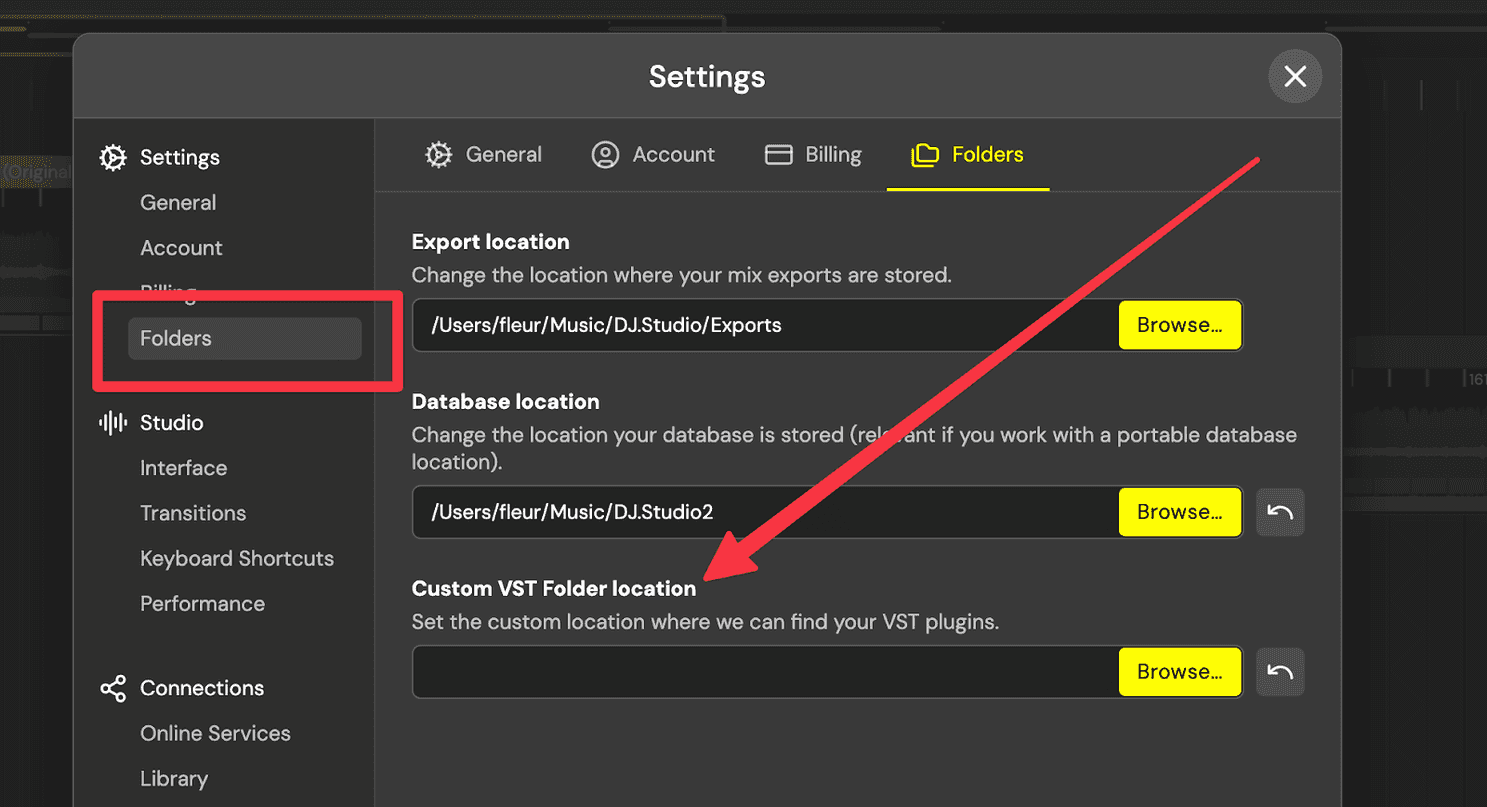Browse for a Custom VST Folder
This screenshot has height=807, width=1487.
pyautogui.click(x=1180, y=672)
